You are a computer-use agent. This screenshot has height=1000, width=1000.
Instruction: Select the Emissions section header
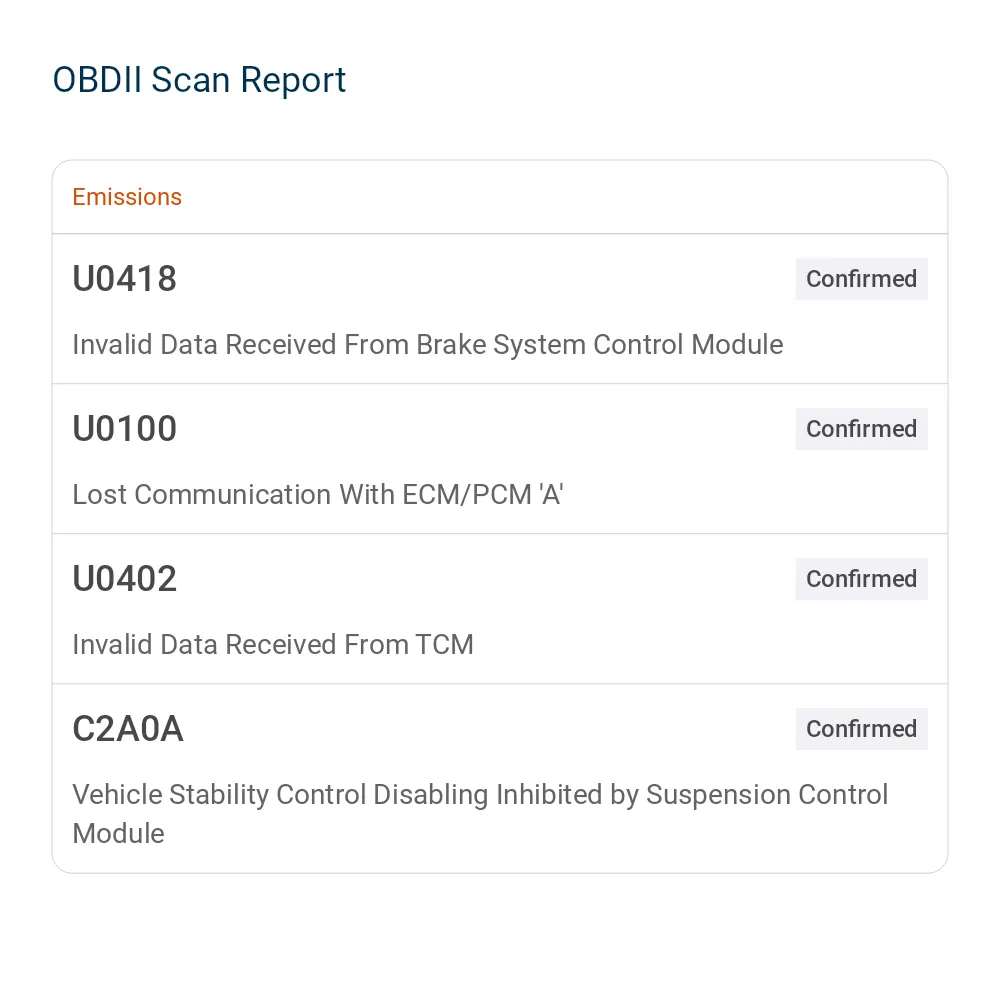127,197
